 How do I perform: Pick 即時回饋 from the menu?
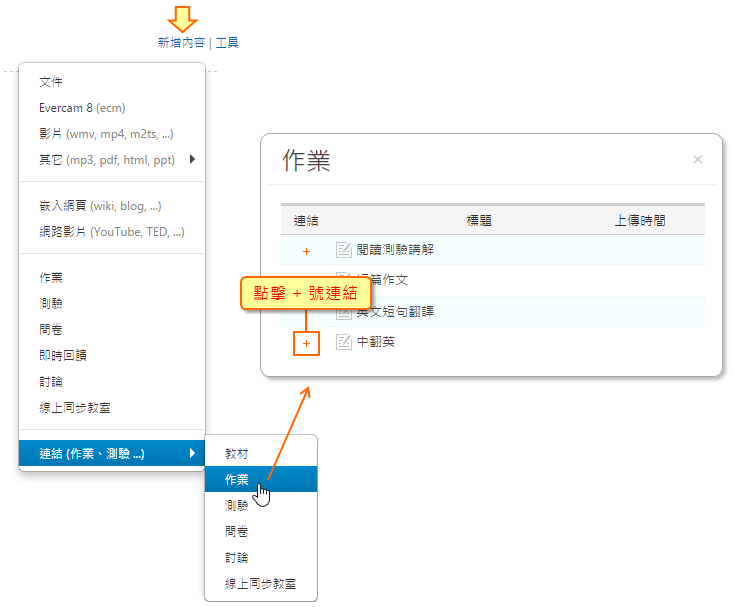click(x=63, y=355)
